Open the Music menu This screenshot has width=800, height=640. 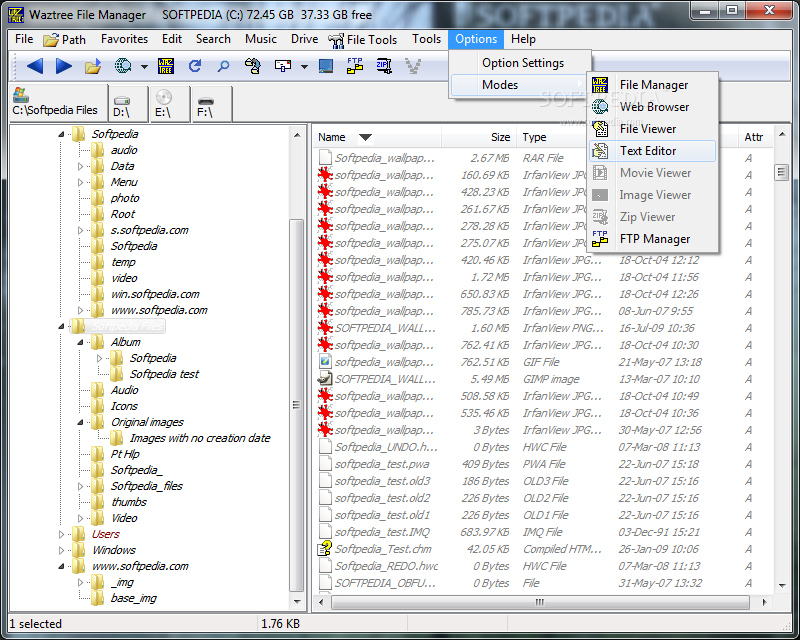(261, 39)
